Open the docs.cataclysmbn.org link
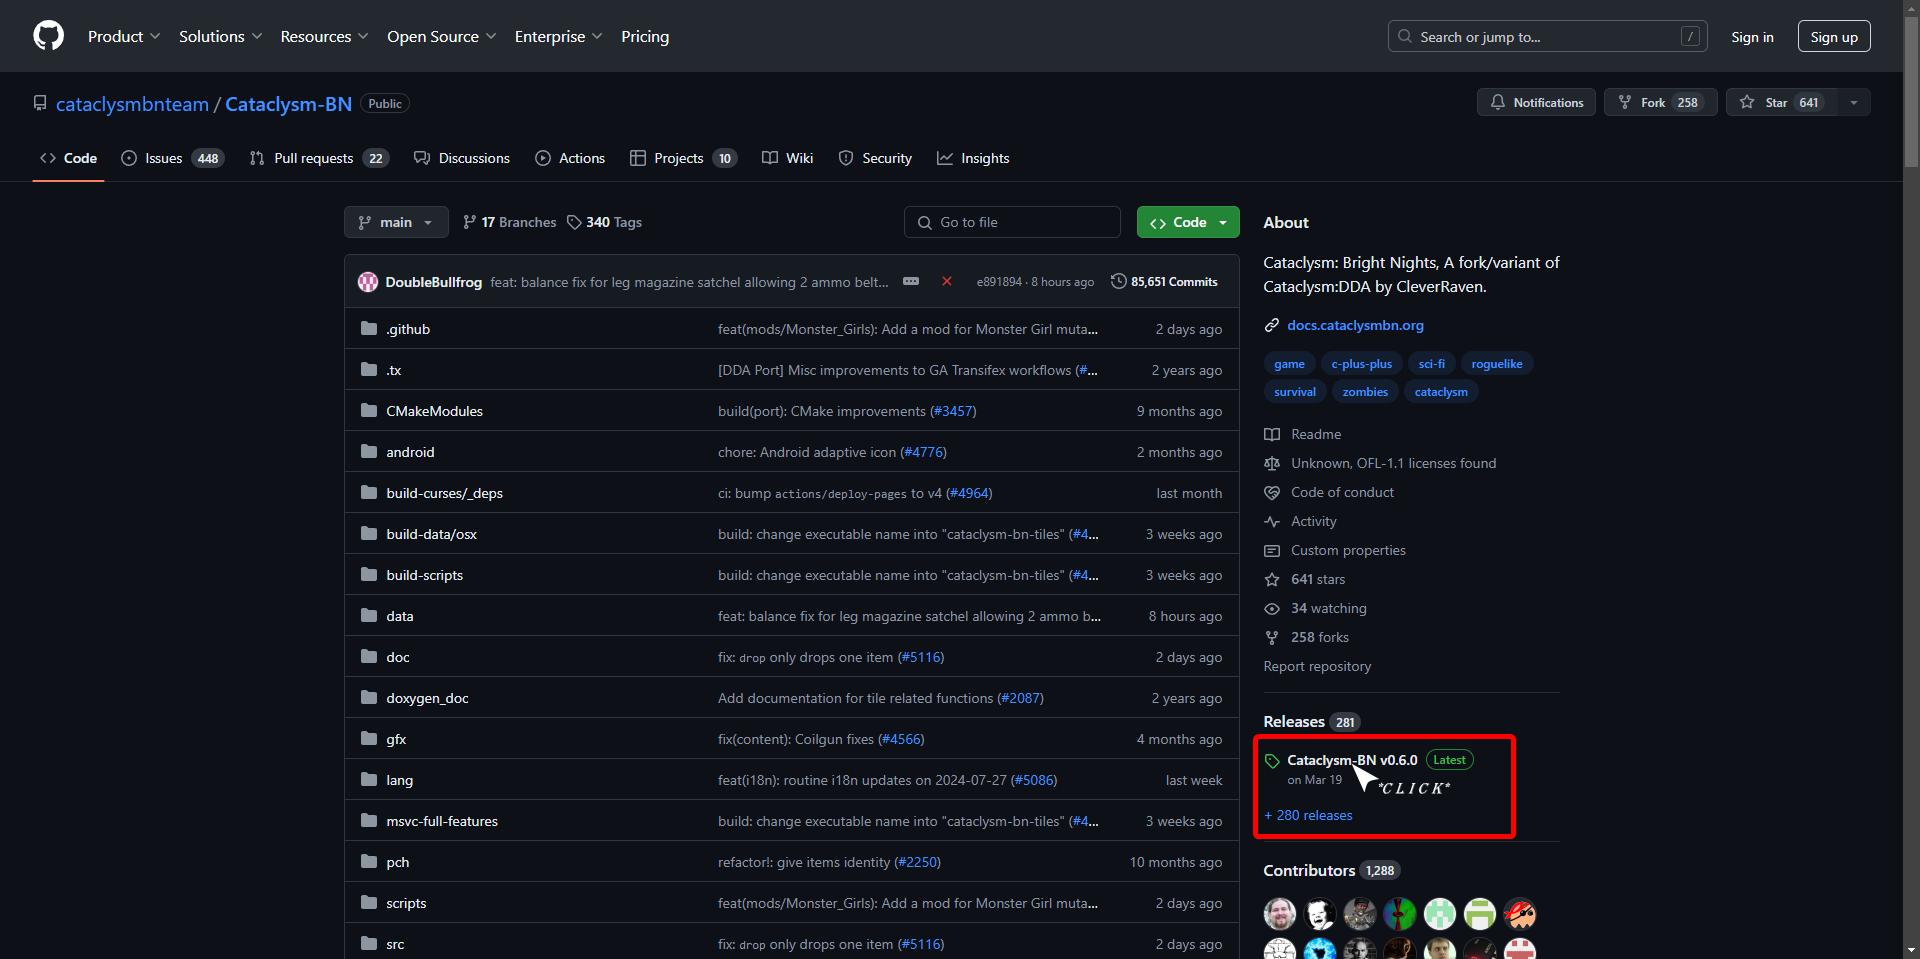The image size is (1920, 959). (x=1355, y=326)
